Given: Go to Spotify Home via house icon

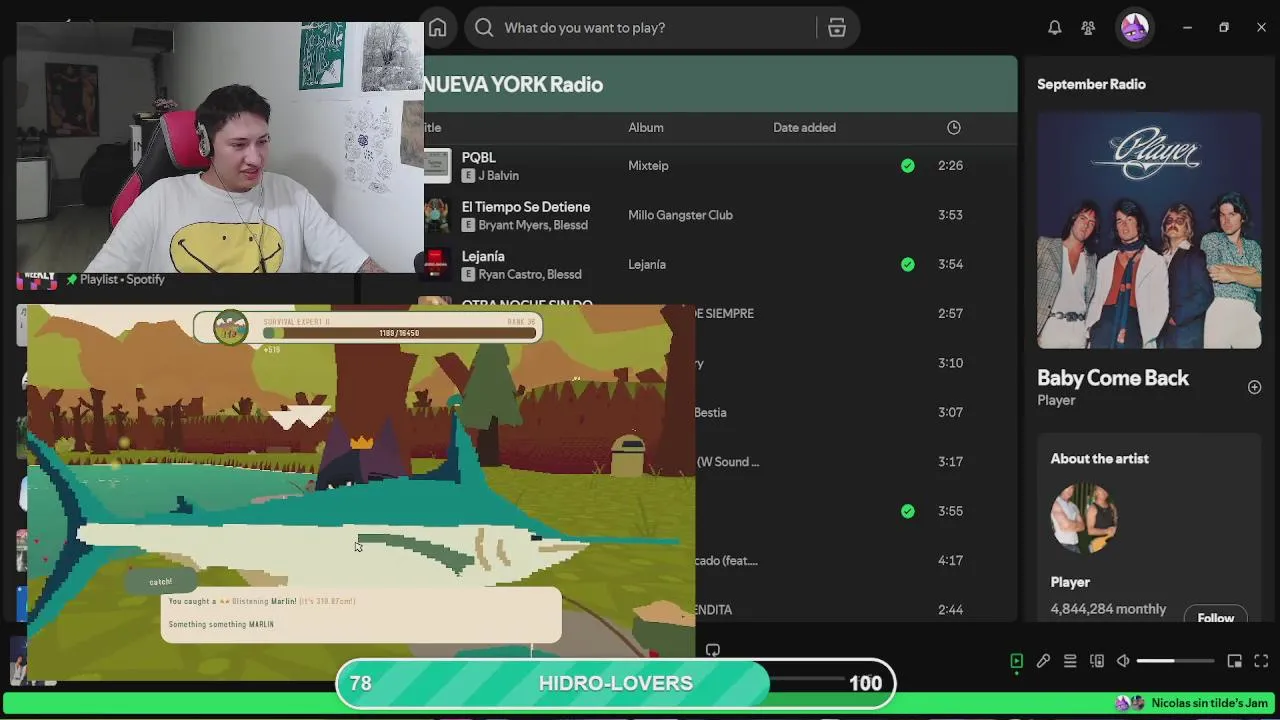Looking at the screenshot, I should pyautogui.click(x=437, y=28).
